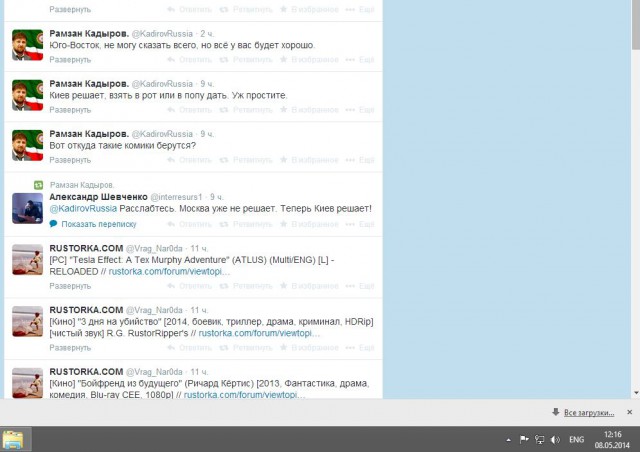Screen dimensions: 640x452
Task: Retweet the Вот откуда такие комики tweet
Action: [x=246, y=160]
